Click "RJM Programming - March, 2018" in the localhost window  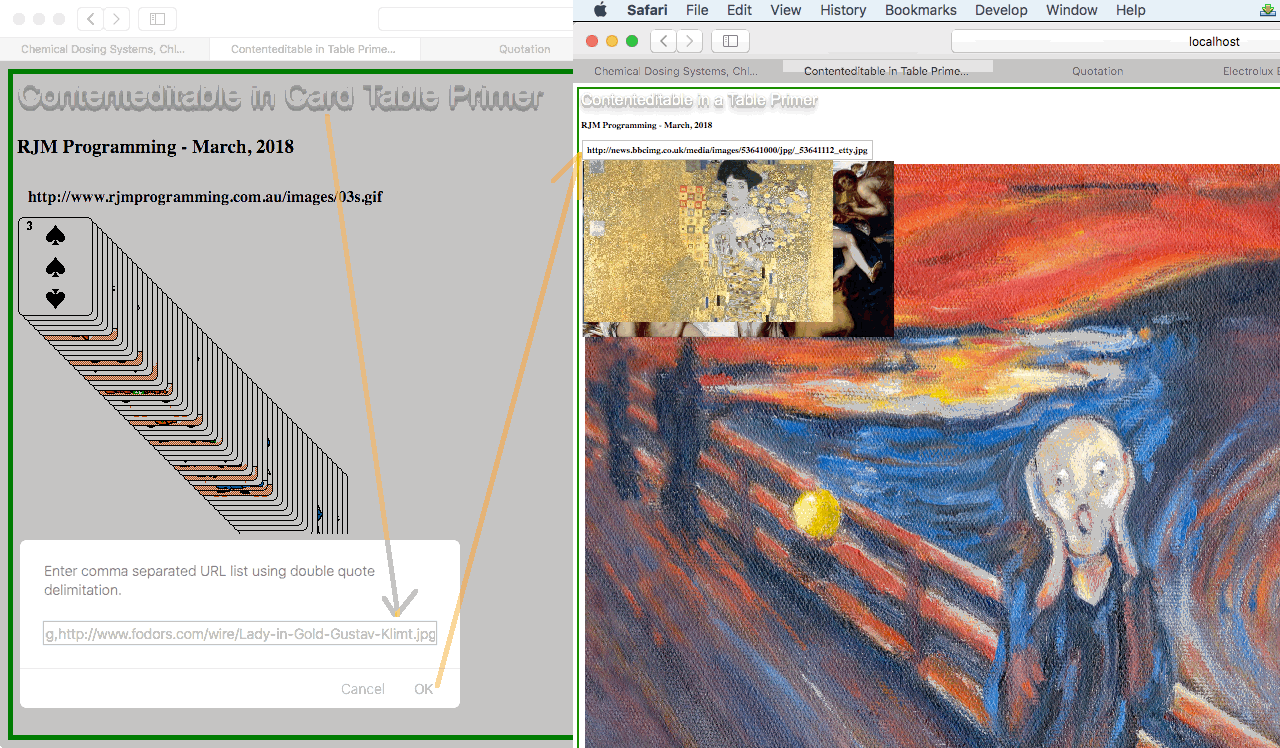(x=647, y=125)
